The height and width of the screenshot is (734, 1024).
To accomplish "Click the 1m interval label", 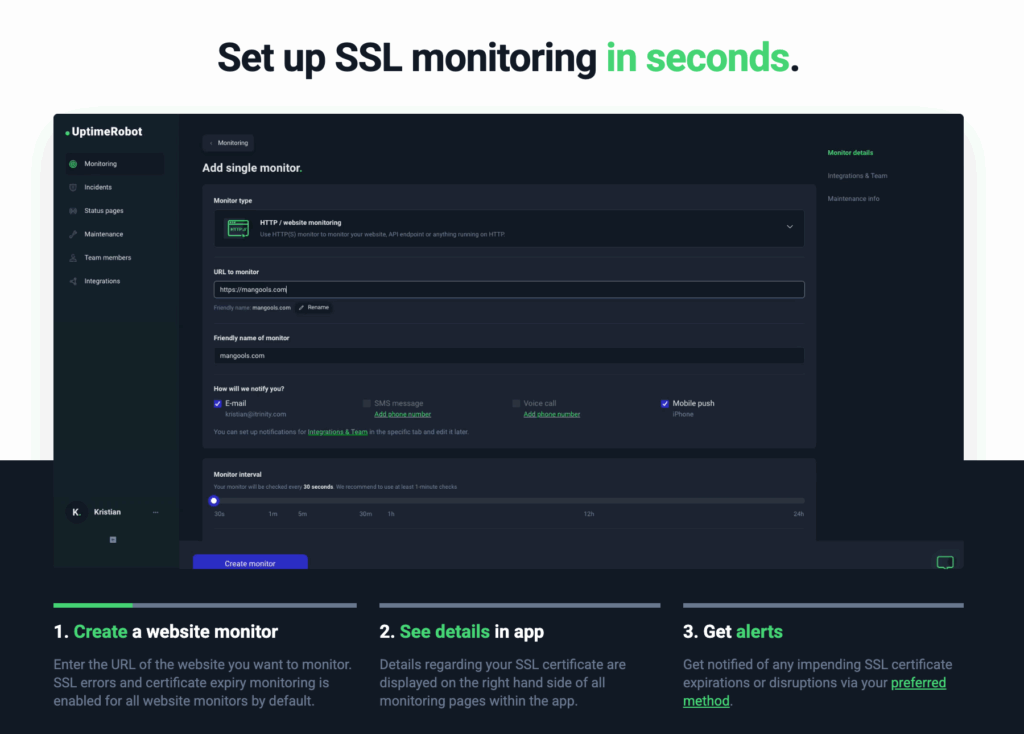I will (x=273, y=515).
